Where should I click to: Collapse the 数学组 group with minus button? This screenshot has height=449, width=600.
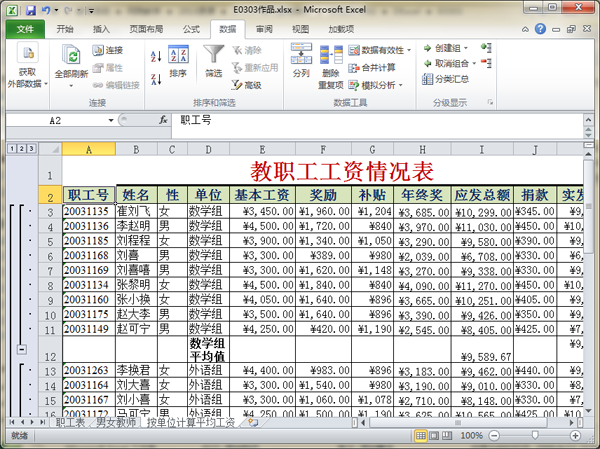coord(22,348)
